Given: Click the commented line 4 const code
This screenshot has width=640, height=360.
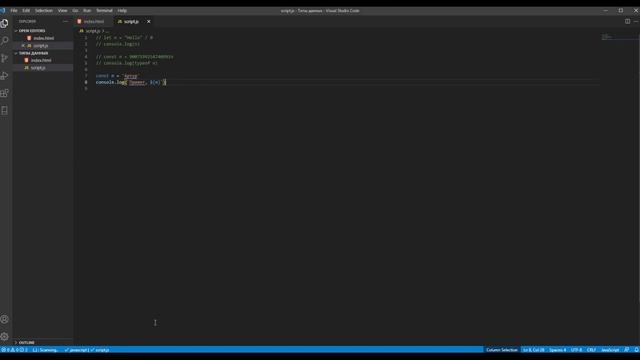Looking at the screenshot, I should click(134, 57).
